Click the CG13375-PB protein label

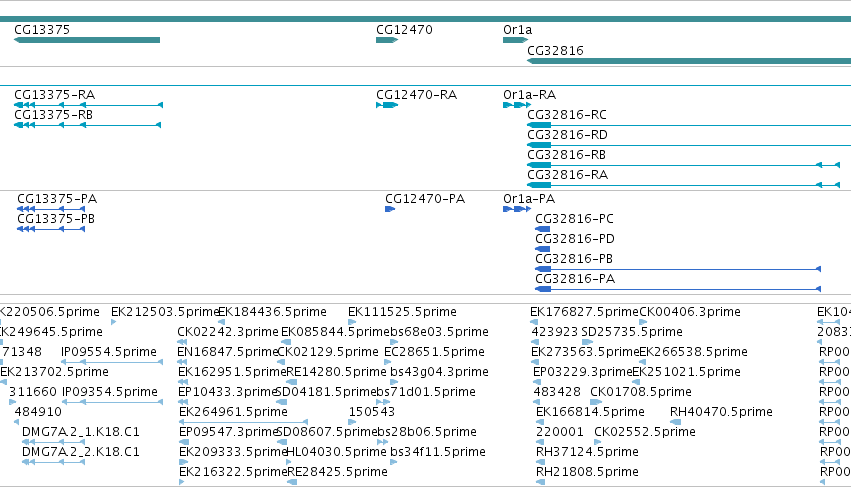(x=56, y=219)
